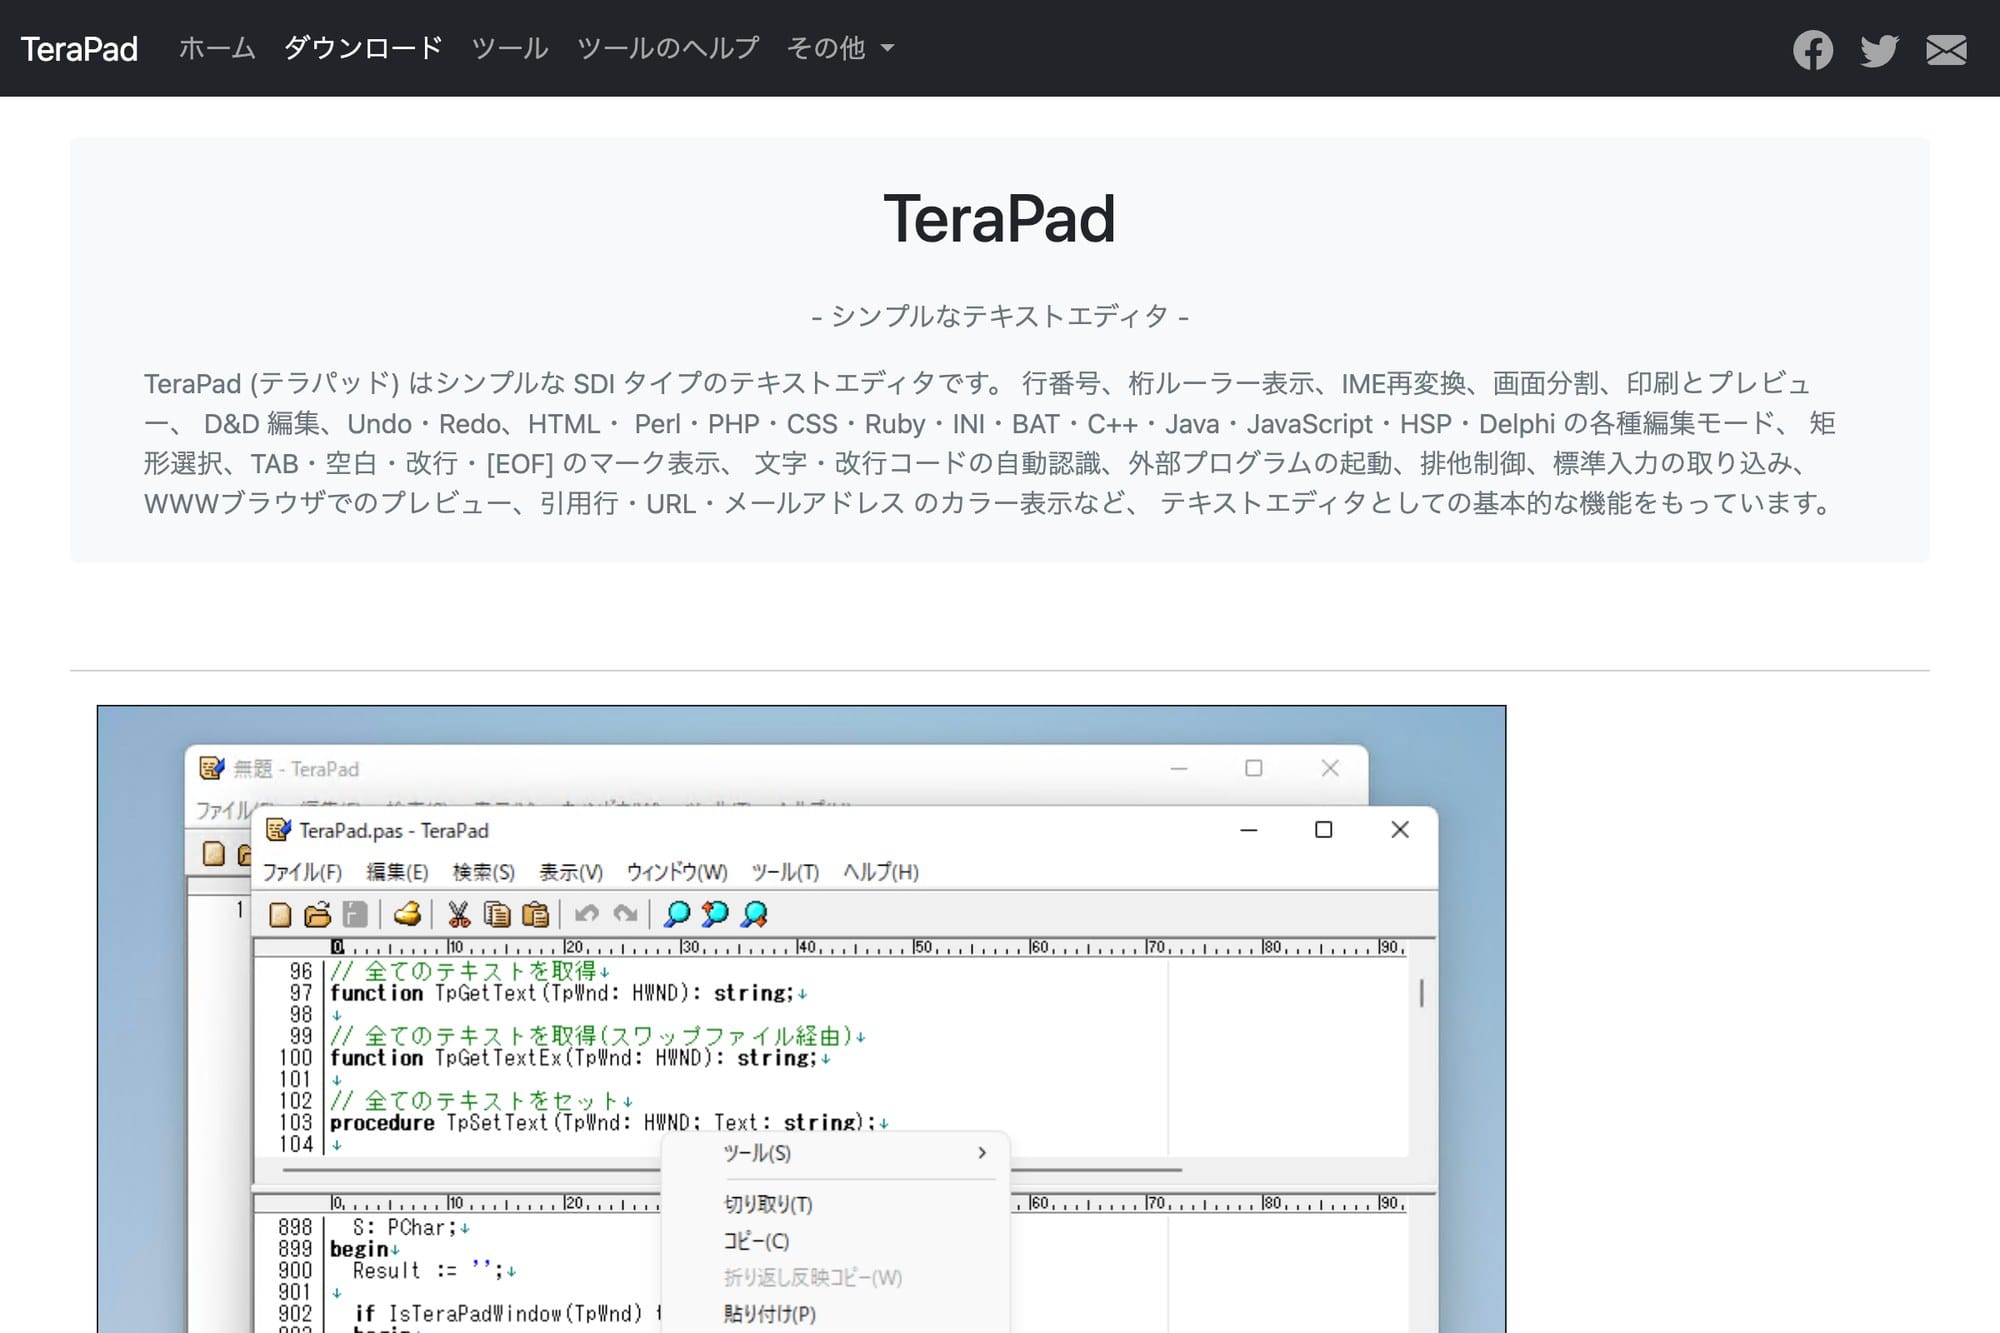2000x1333 pixels.
Task: Open 検索(S) menu in TeraPad.pas window
Action: 483,872
